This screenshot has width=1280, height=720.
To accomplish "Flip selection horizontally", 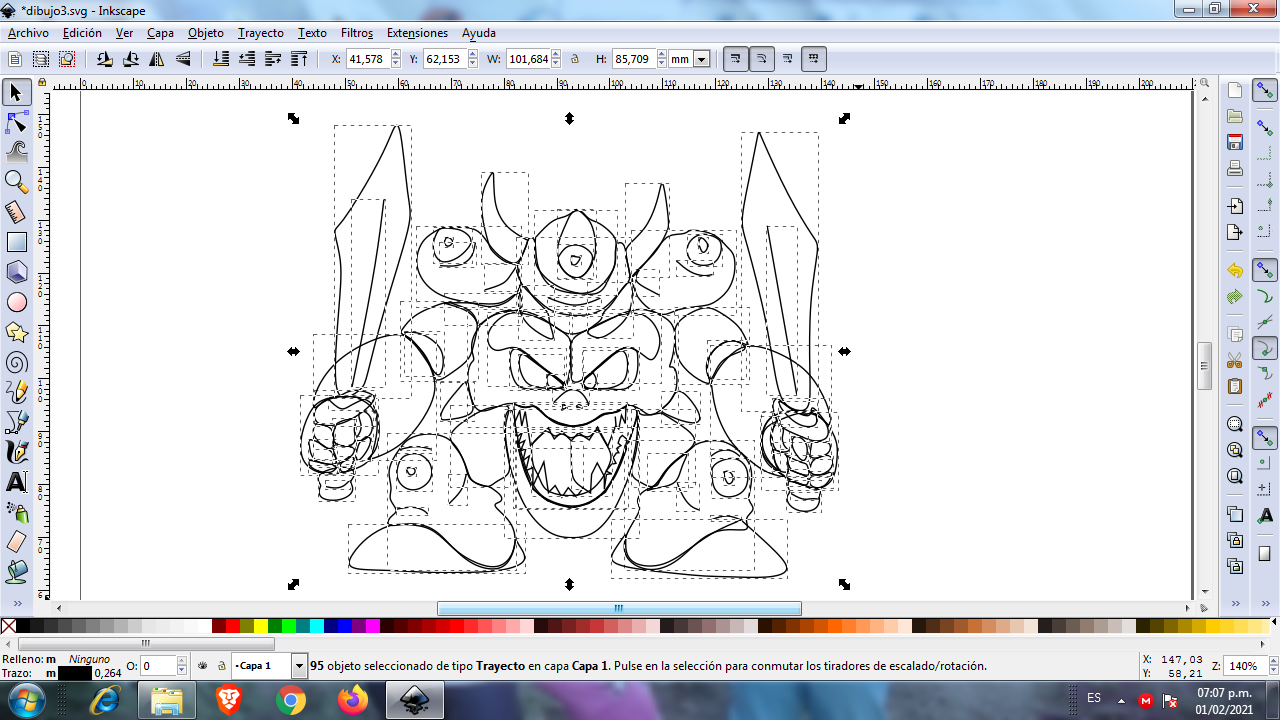I will [x=157, y=59].
